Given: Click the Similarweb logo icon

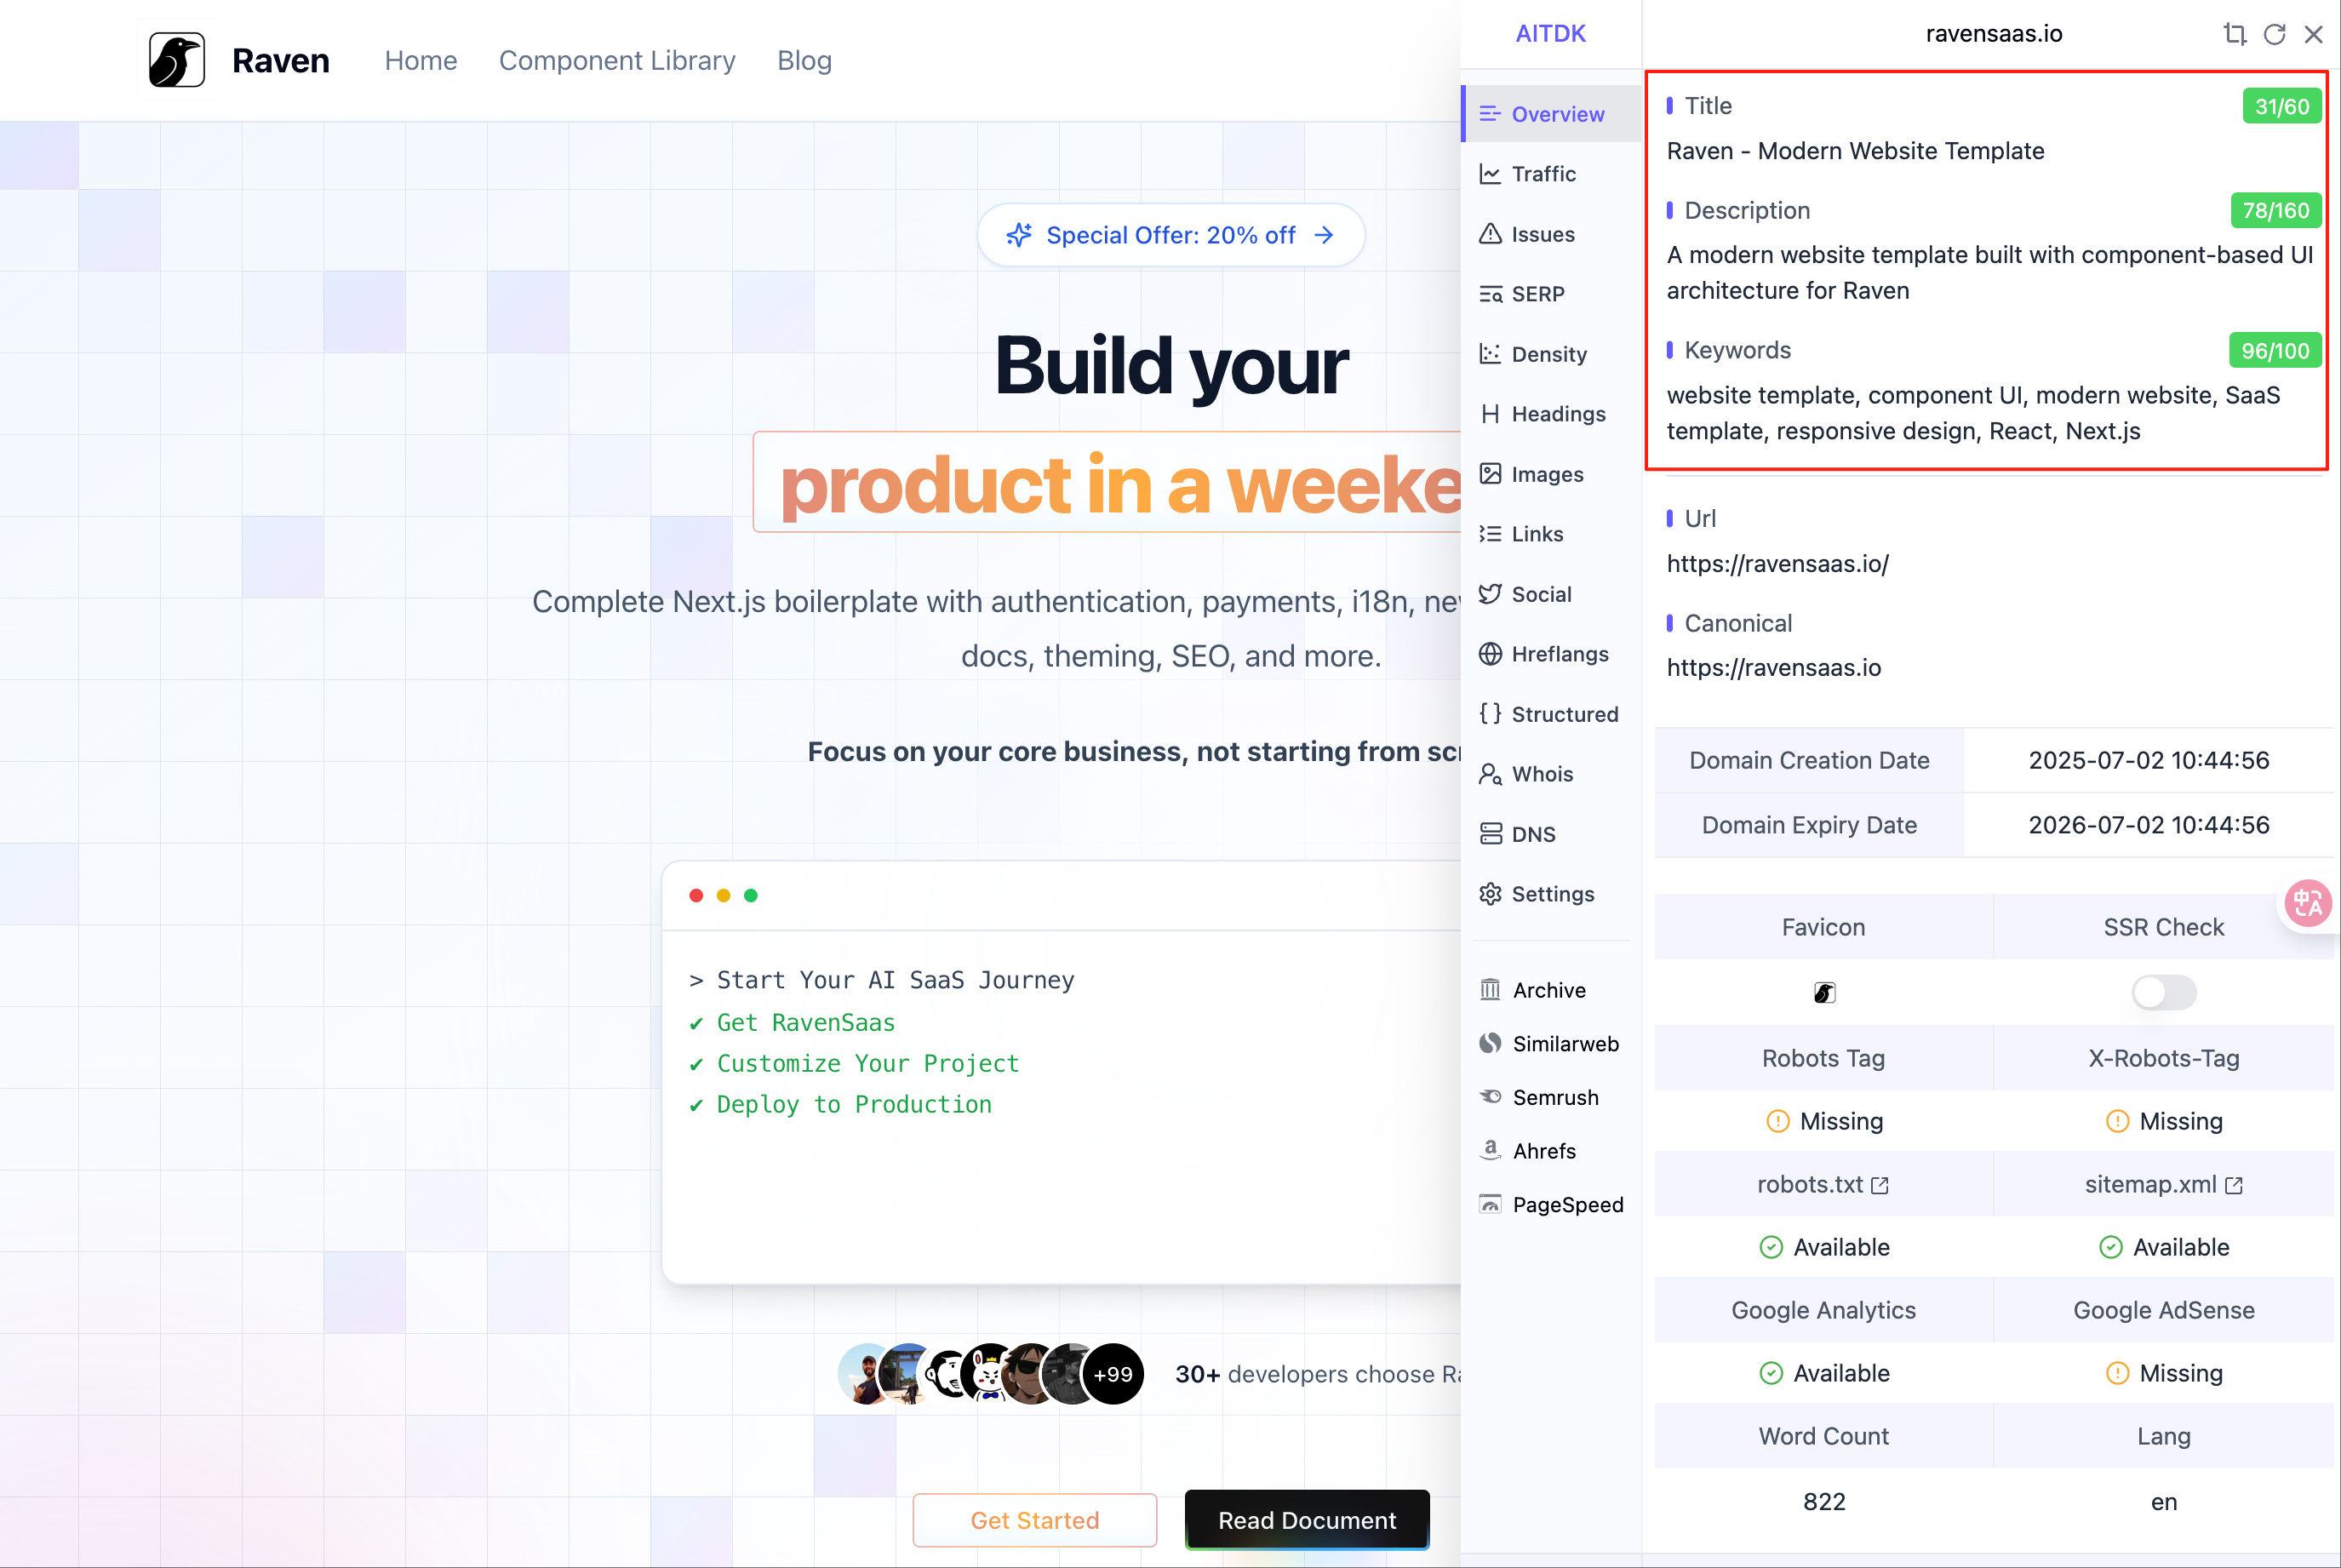Looking at the screenshot, I should tap(1490, 1043).
